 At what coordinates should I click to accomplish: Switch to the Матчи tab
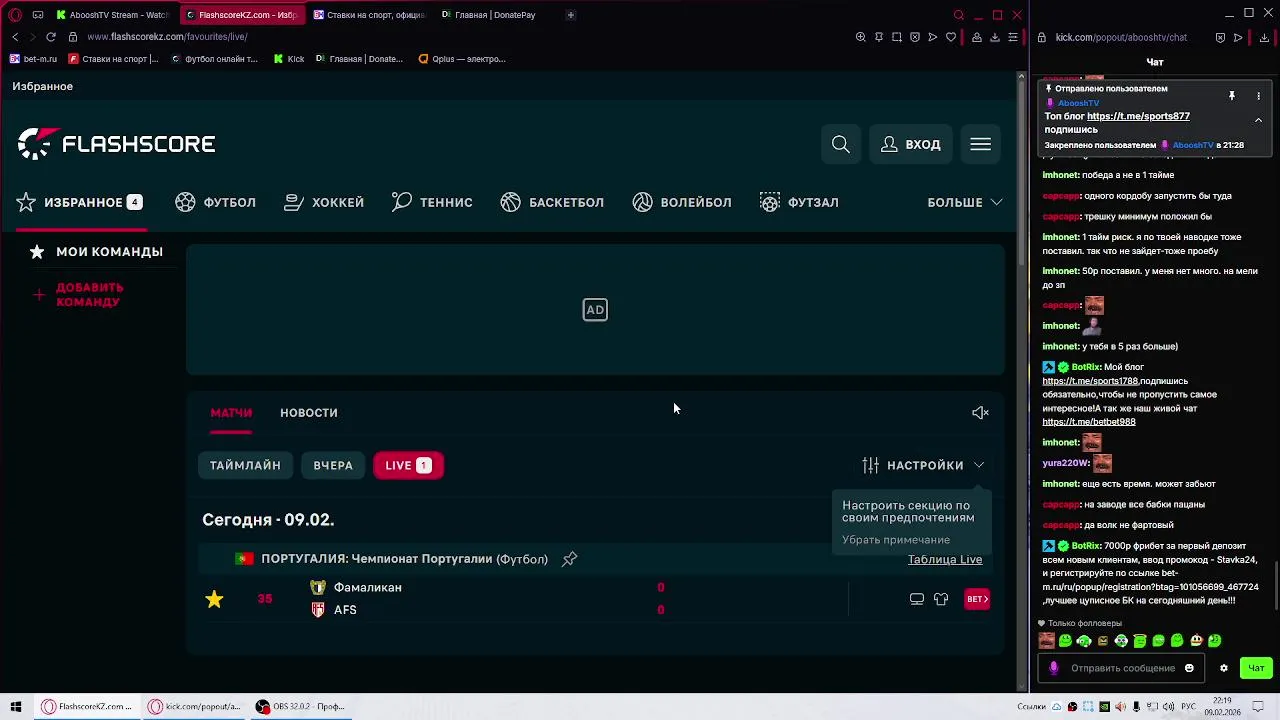(x=231, y=412)
